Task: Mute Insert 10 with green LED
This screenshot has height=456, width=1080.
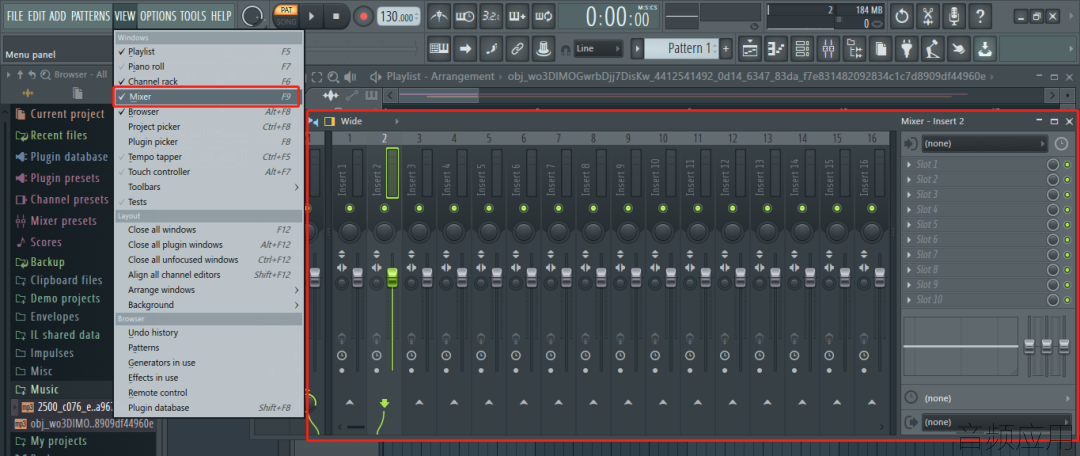Action: click(662, 208)
